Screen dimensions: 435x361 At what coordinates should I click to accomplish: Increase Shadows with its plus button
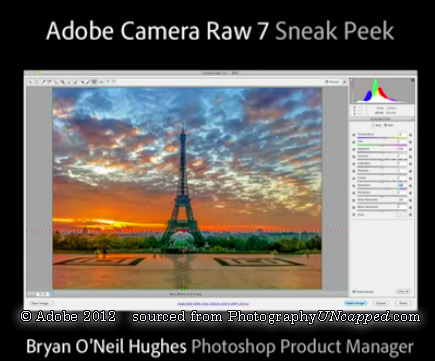pos(410,171)
